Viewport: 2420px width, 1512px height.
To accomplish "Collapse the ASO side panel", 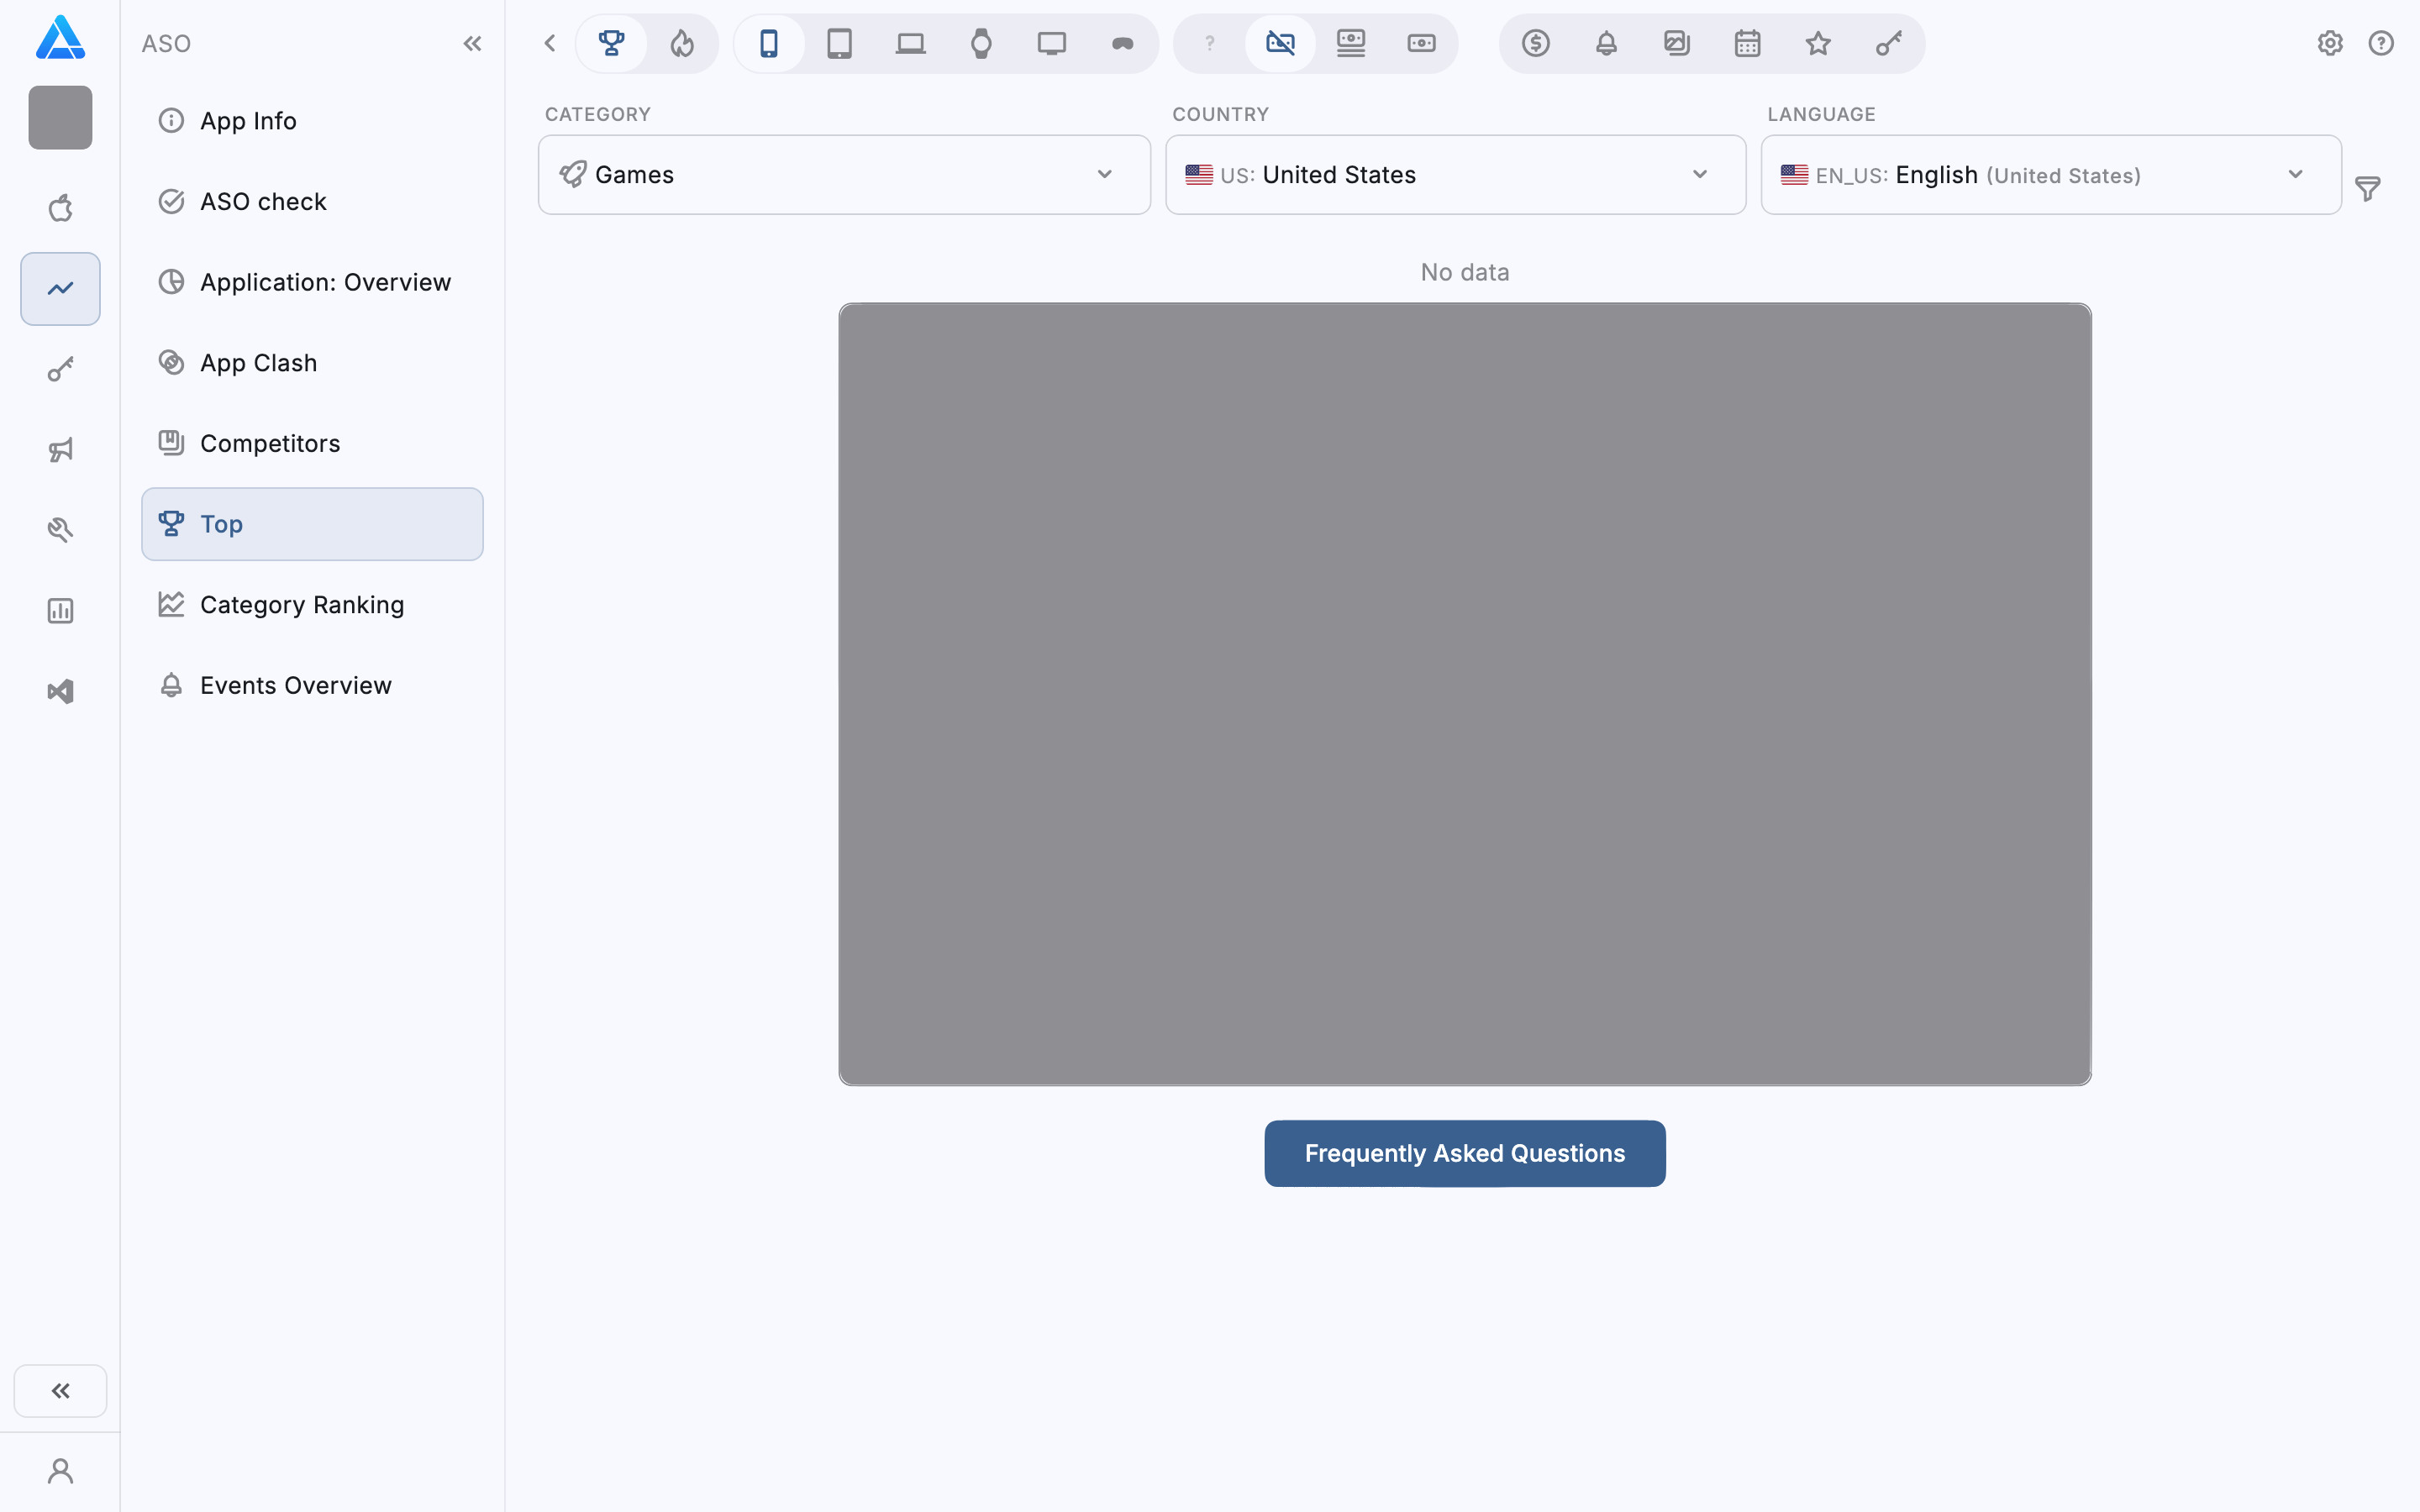I will pos(472,43).
